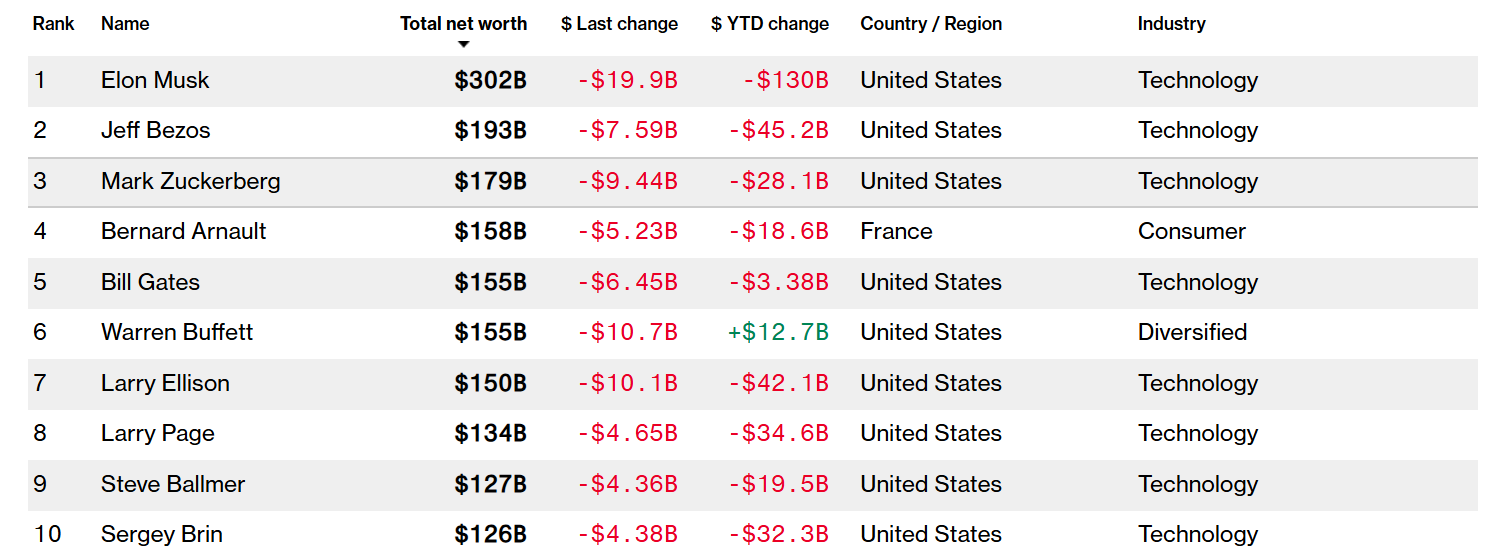
Task: Click the $ YTD change header
Action: pos(769,24)
